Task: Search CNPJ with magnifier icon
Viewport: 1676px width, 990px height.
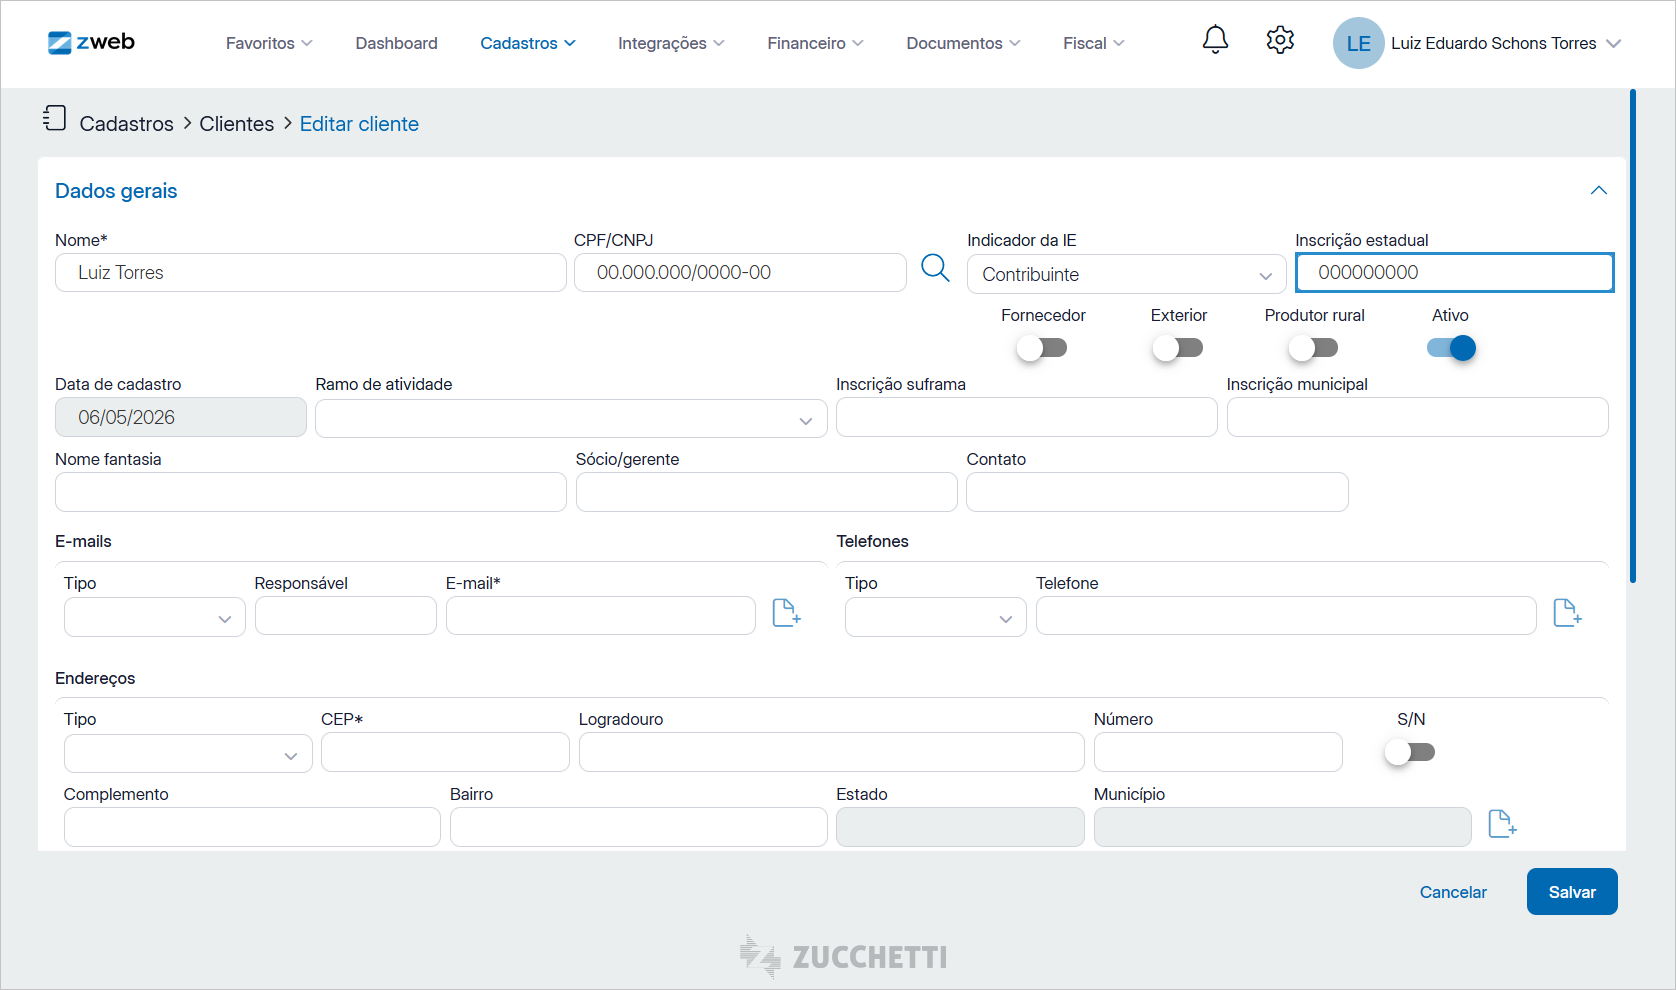Action: 935,268
